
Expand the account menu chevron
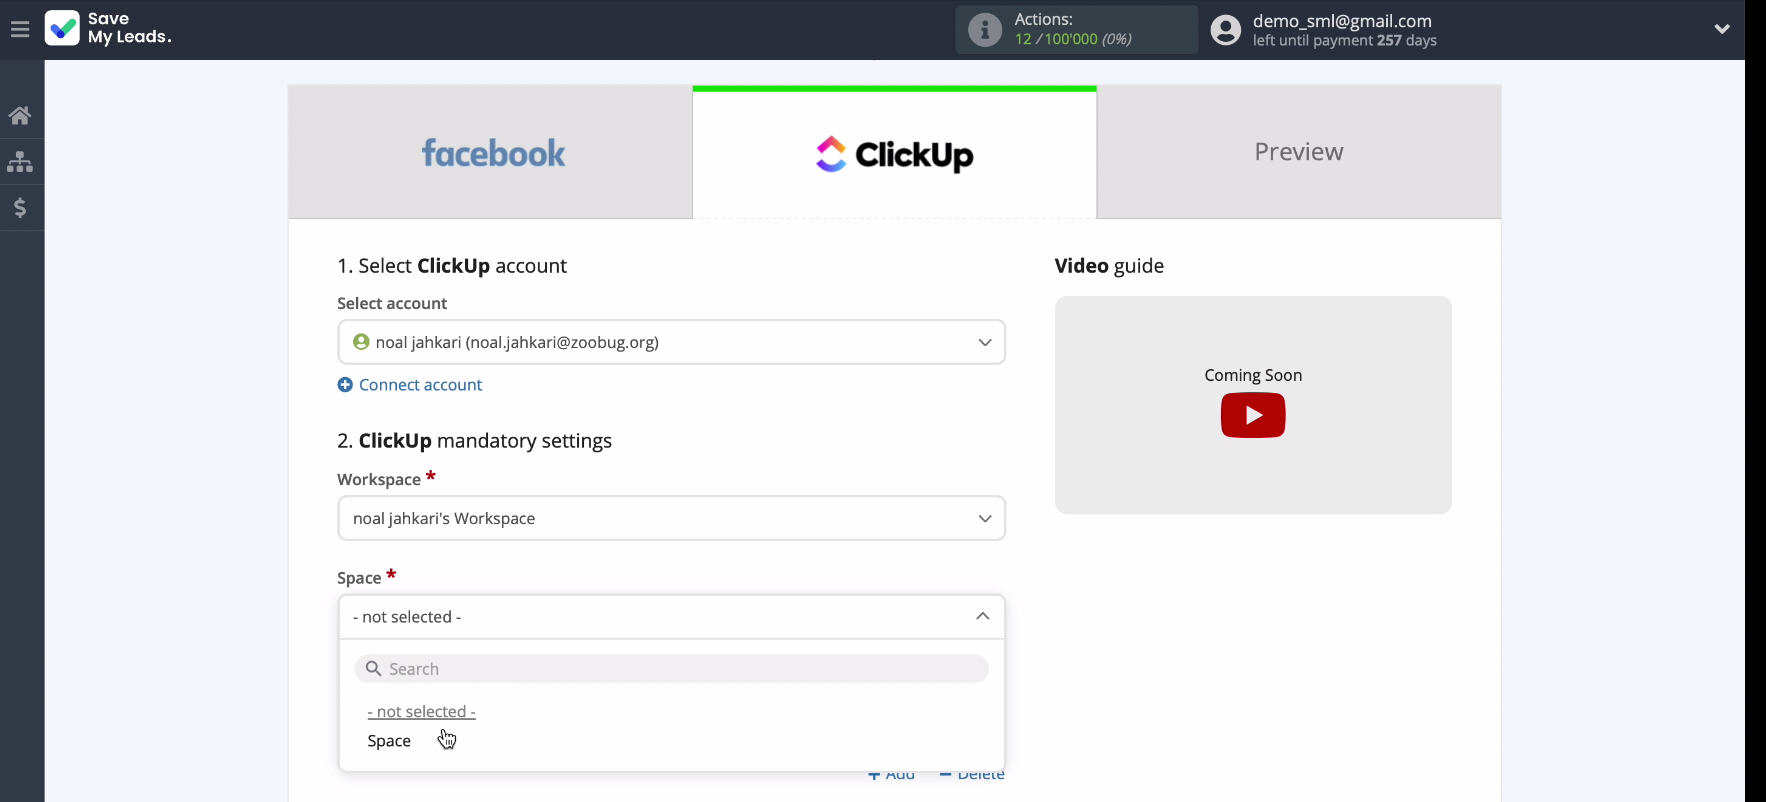pyautogui.click(x=1722, y=29)
